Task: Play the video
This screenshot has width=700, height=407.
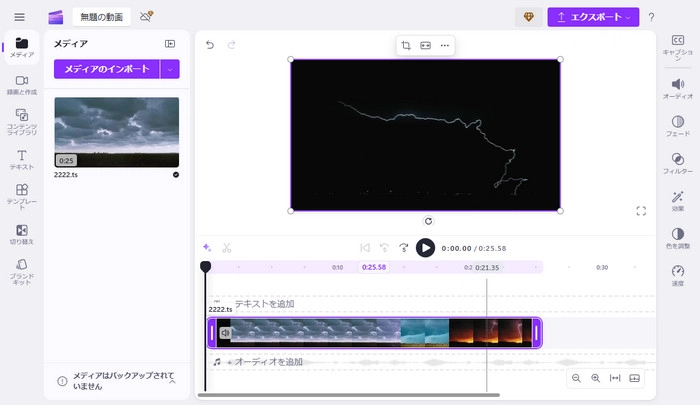Action: click(x=425, y=248)
